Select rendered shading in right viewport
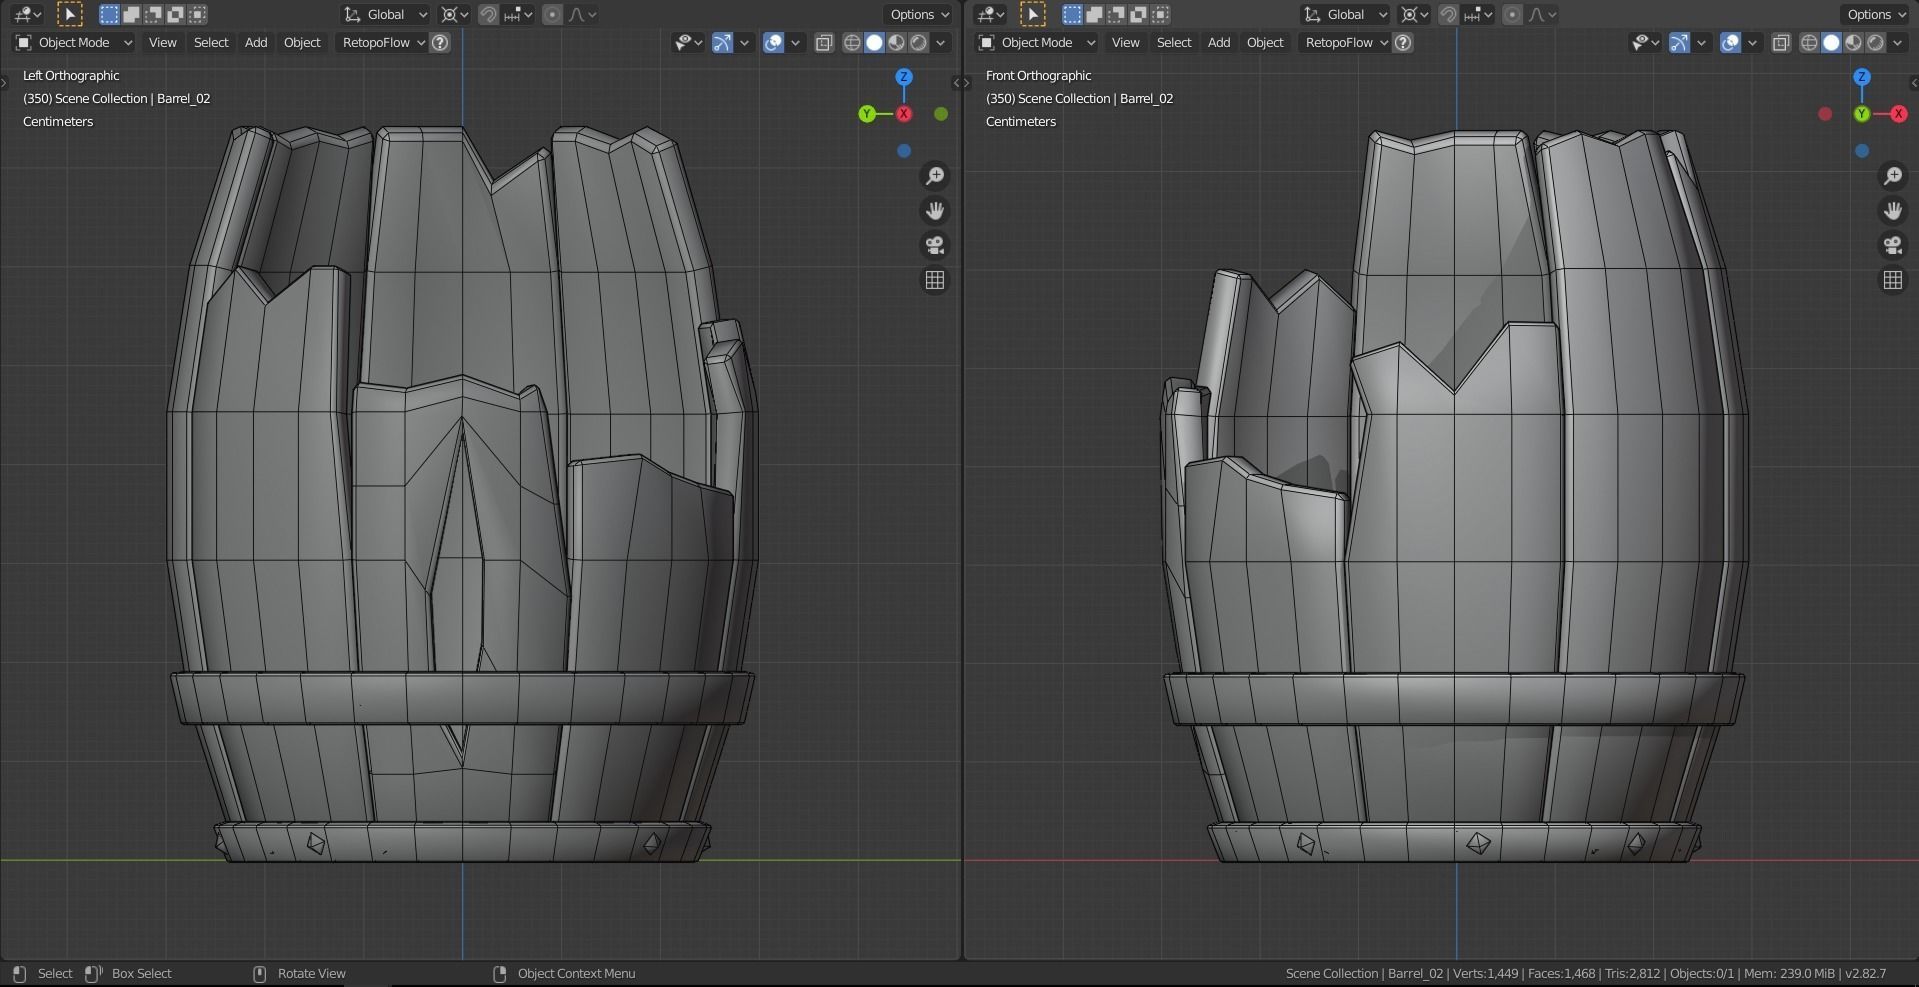 click(1875, 42)
